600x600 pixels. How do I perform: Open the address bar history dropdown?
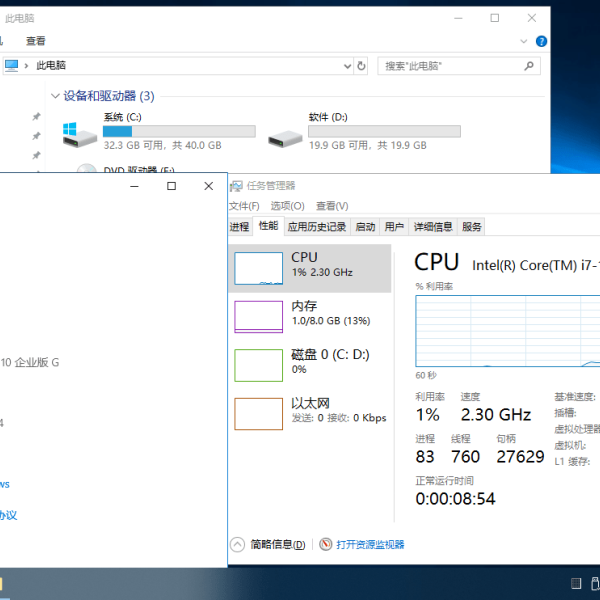tap(347, 66)
